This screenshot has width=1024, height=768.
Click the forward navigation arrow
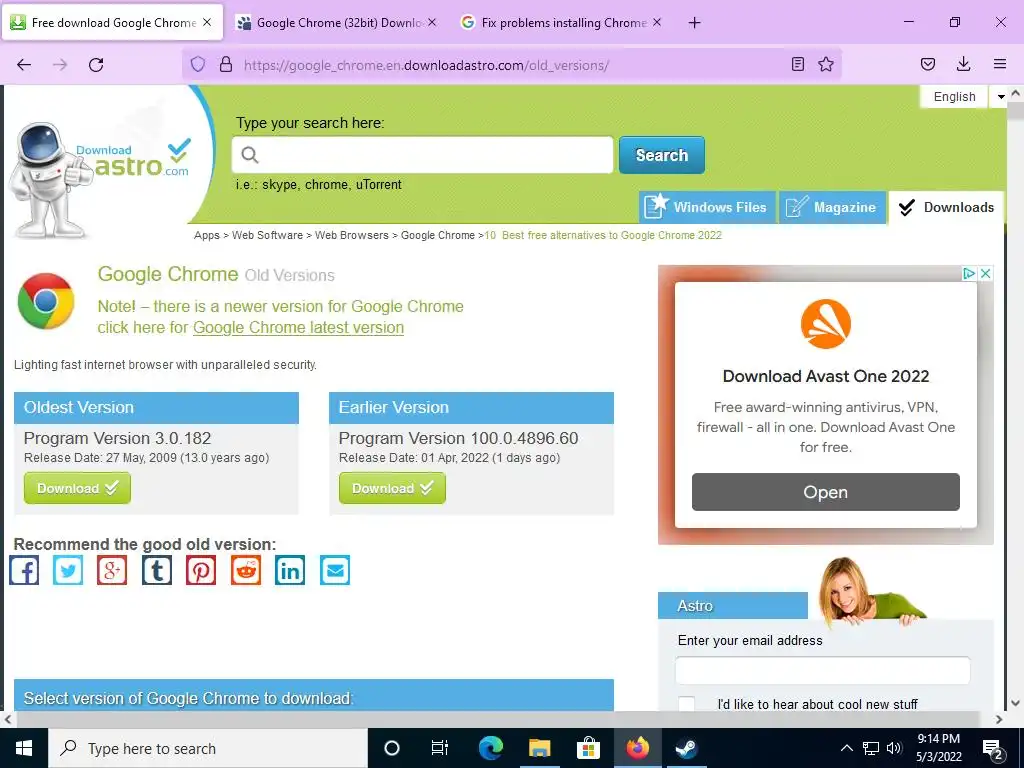pyautogui.click(x=60, y=65)
